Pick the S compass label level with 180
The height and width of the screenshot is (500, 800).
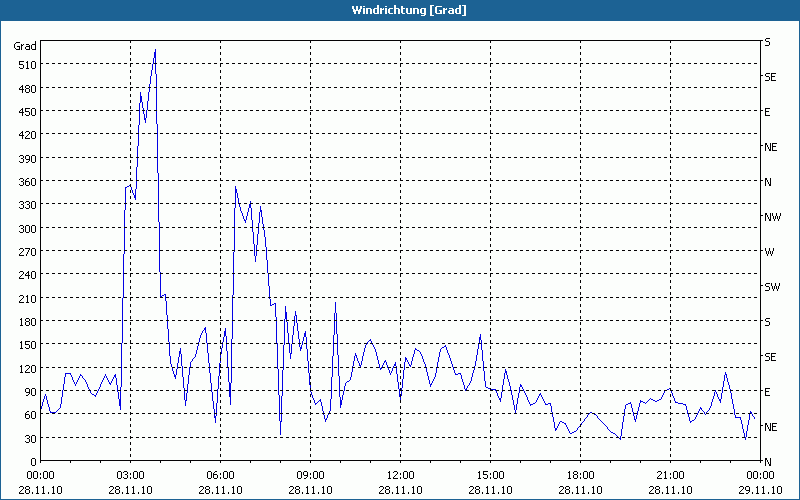coord(767,322)
